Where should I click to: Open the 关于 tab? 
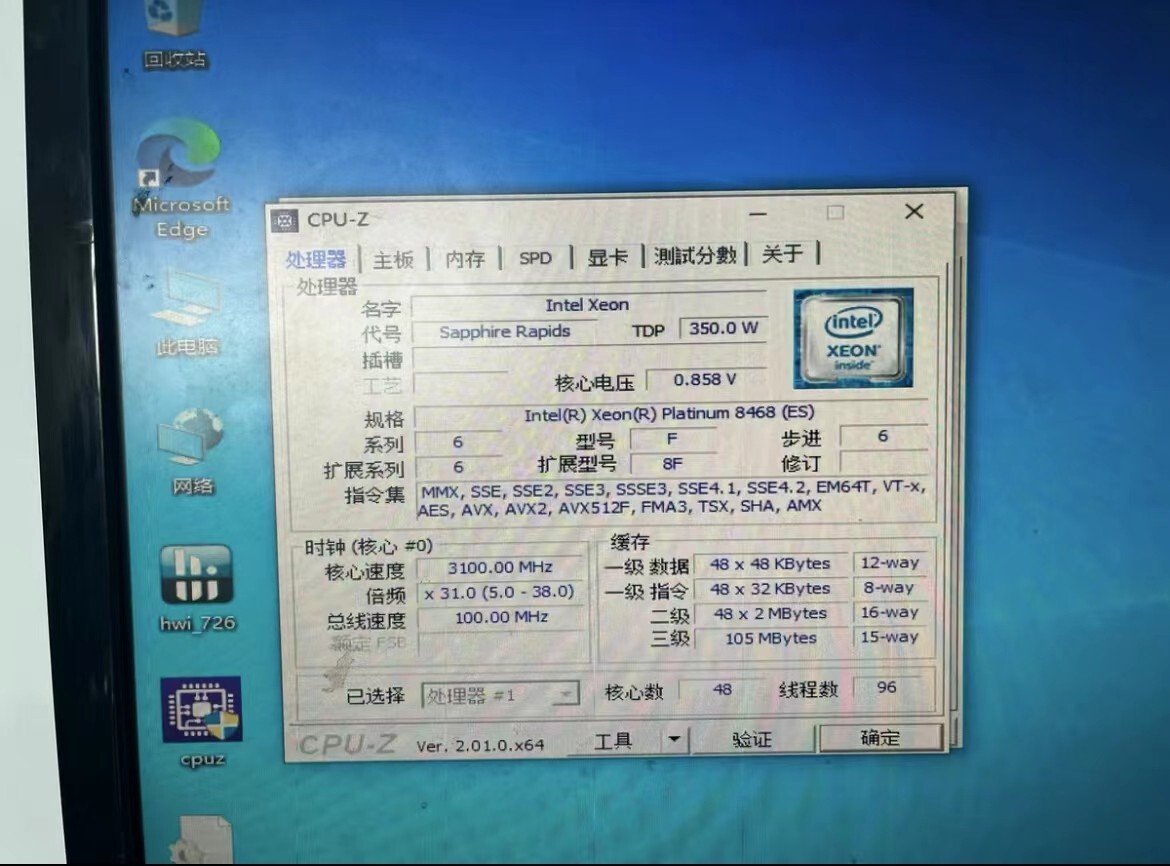[783, 254]
